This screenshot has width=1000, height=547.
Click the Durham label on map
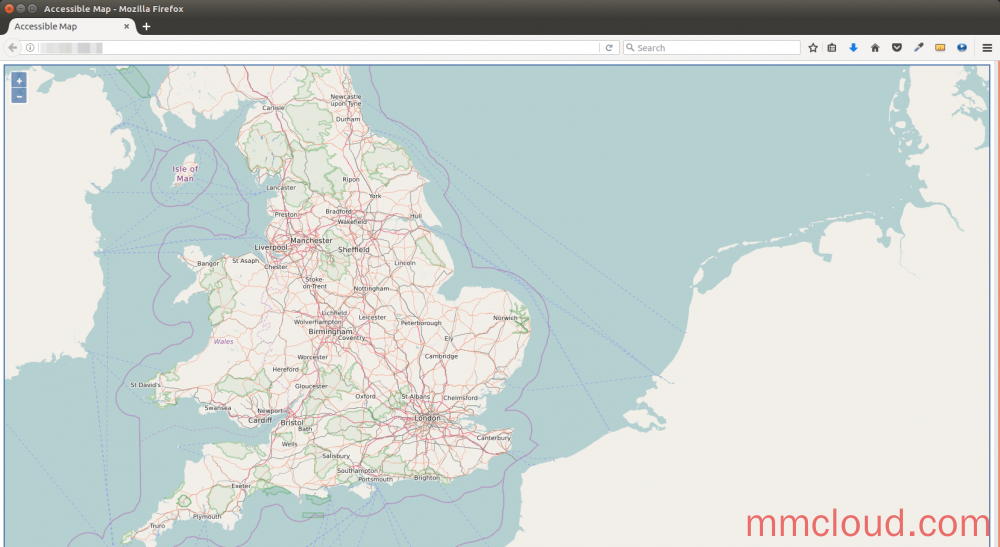click(x=348, y=119)
